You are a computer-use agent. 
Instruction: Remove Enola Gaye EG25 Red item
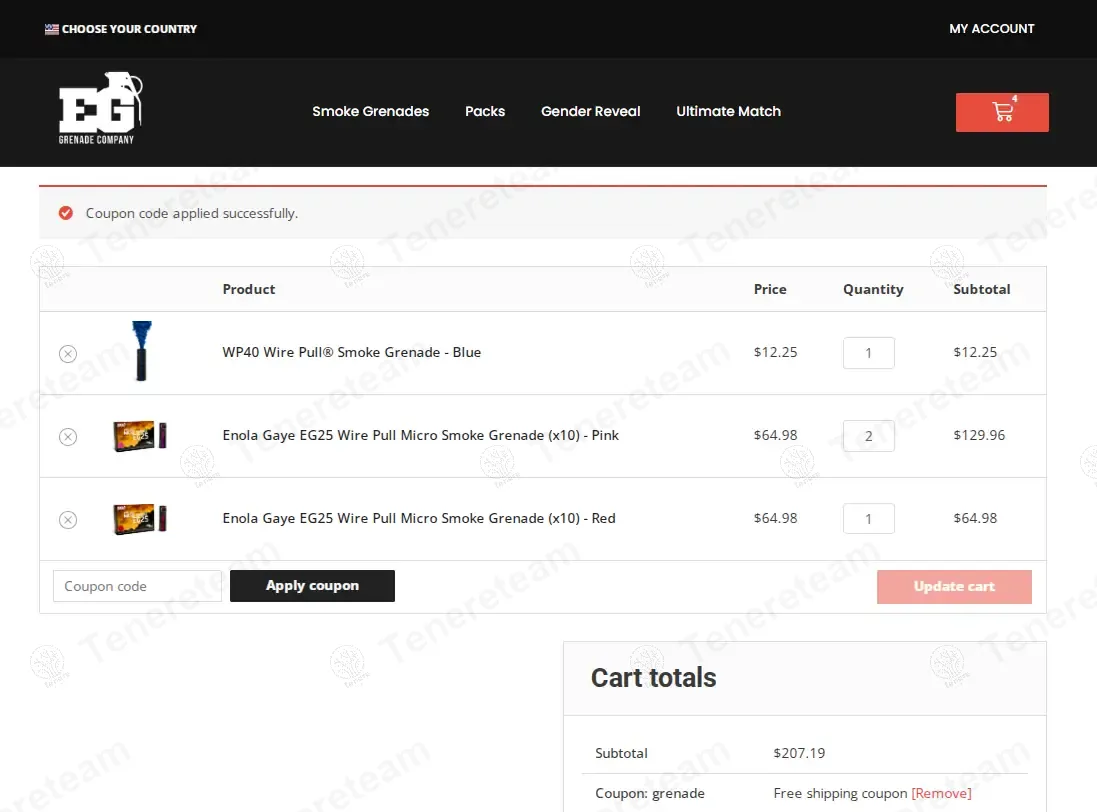[x=68, y=519]
